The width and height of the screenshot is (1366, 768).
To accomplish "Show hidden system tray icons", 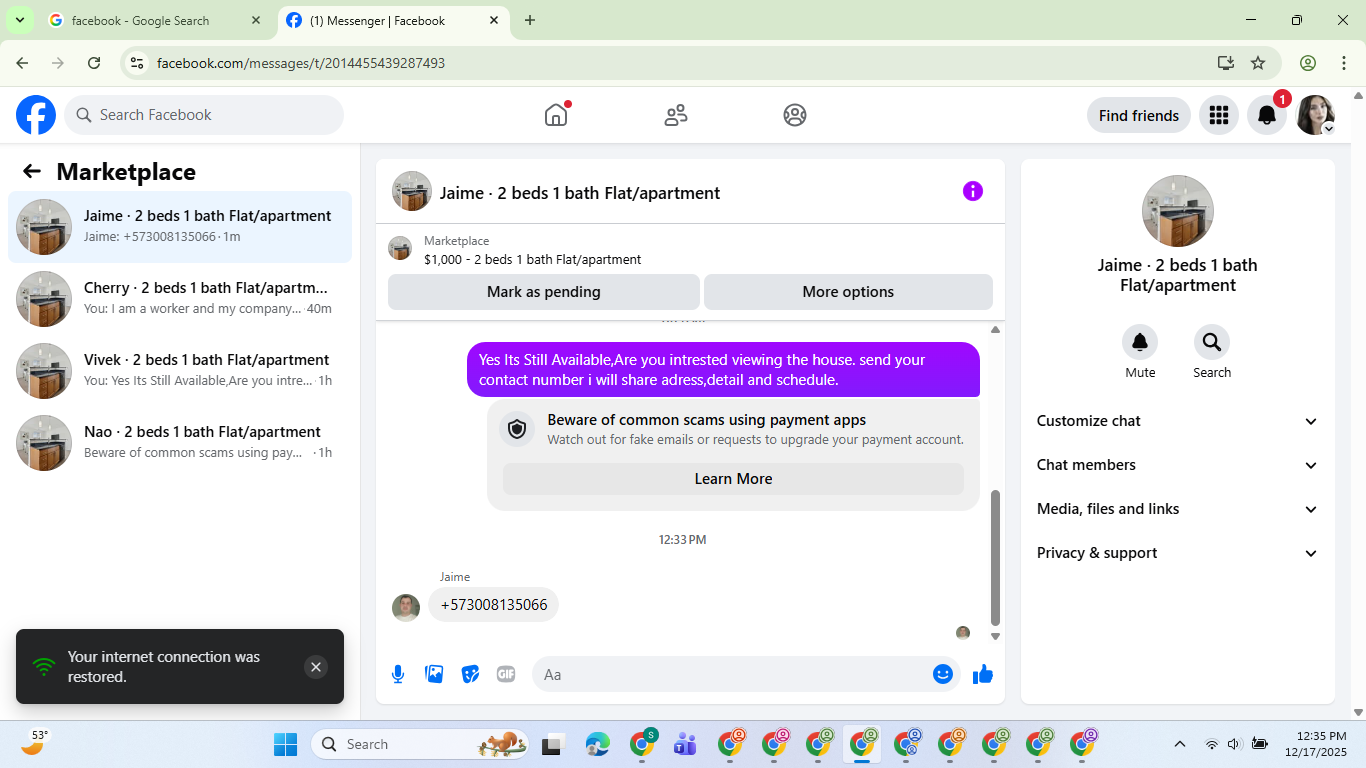I will click(x=1180, y=744).
